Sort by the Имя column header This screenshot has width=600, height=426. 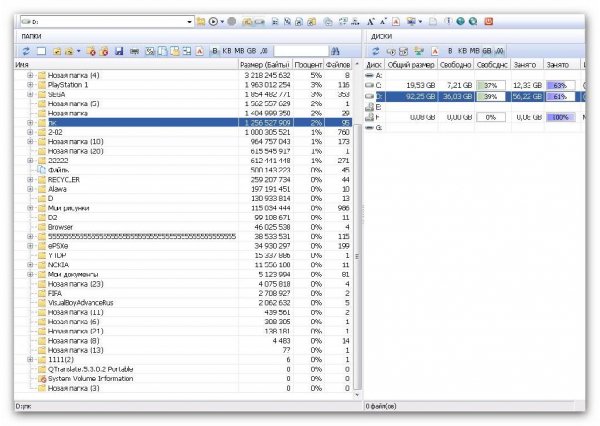coord(126,65)
